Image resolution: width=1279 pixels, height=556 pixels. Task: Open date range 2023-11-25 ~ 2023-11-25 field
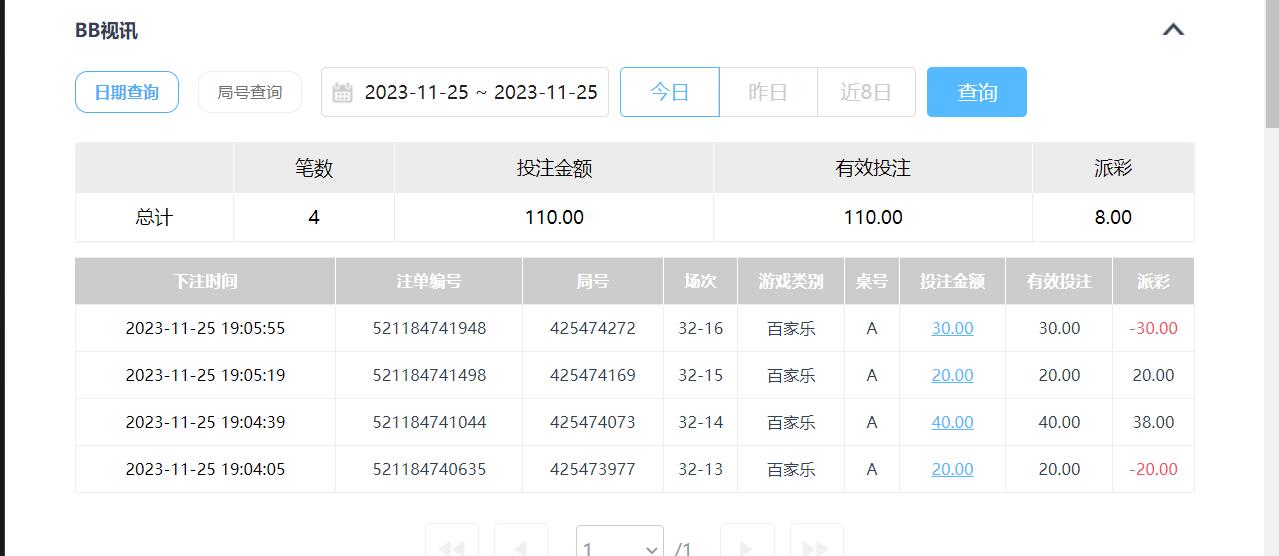[465, 92]
